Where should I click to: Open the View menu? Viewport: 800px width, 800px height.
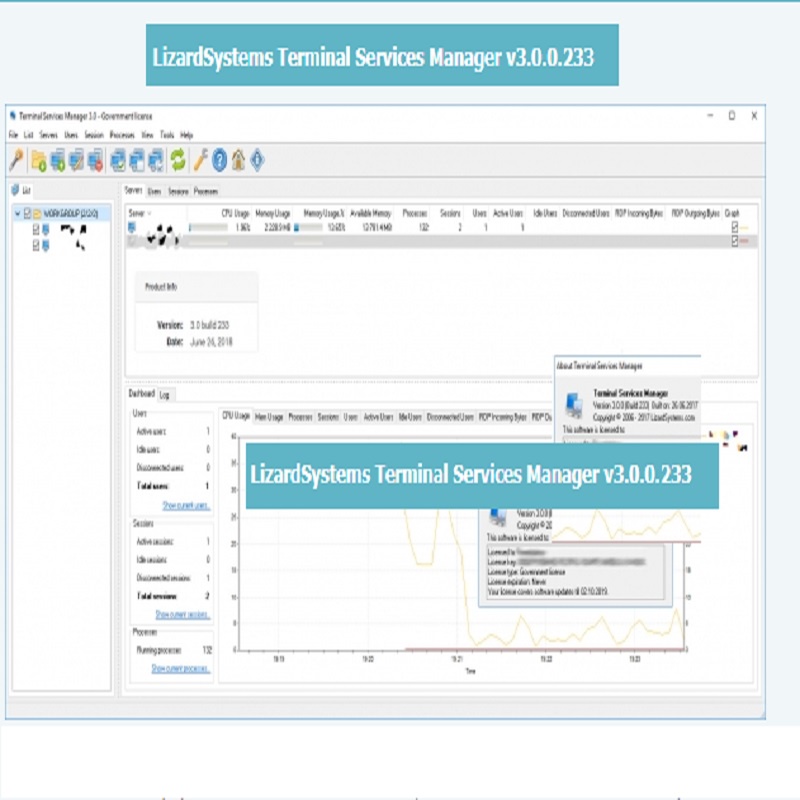pyautogui.click(x=147, y=135)
